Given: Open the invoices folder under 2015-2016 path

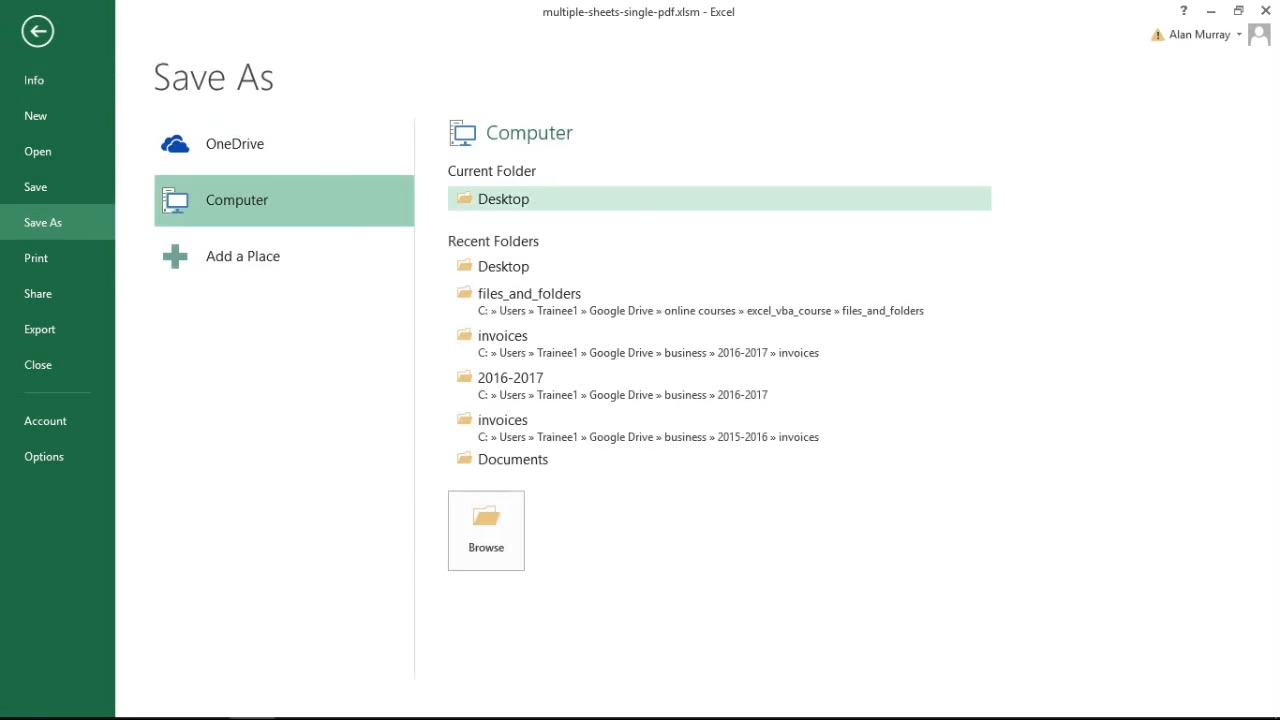Looking at the screenshot, I should 719,427.
